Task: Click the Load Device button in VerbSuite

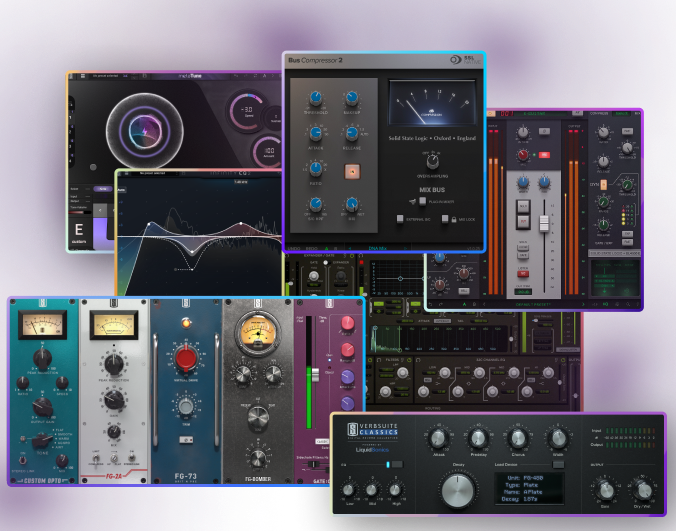Action: (558, 464)
